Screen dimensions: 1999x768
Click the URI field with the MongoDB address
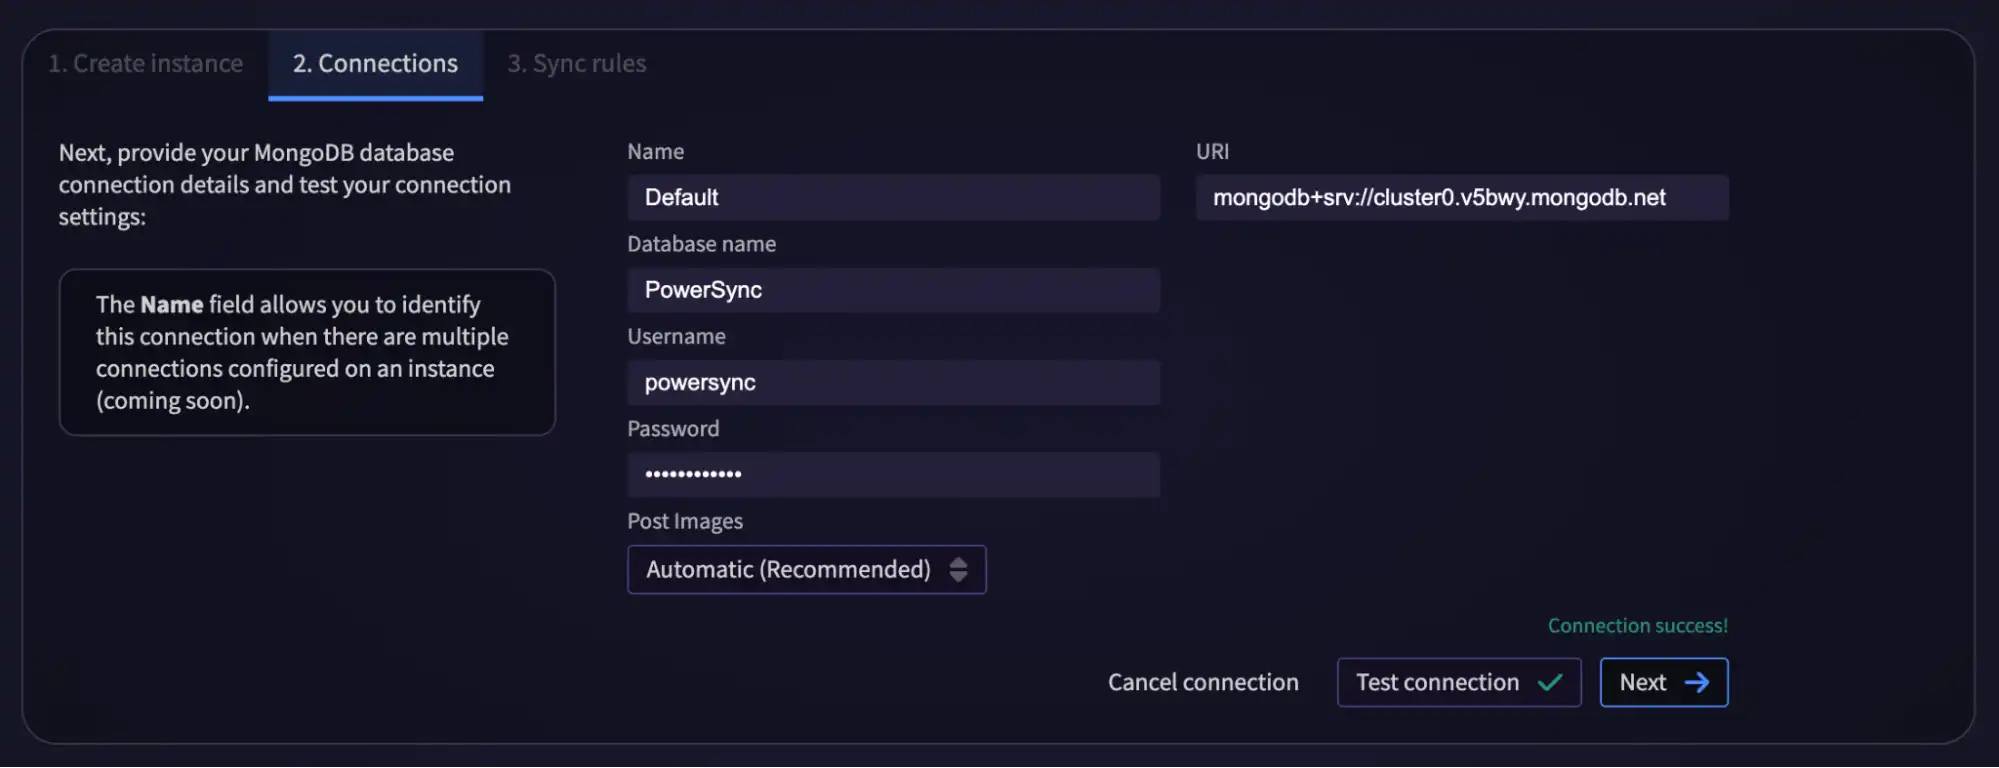tap(1462, 197)
